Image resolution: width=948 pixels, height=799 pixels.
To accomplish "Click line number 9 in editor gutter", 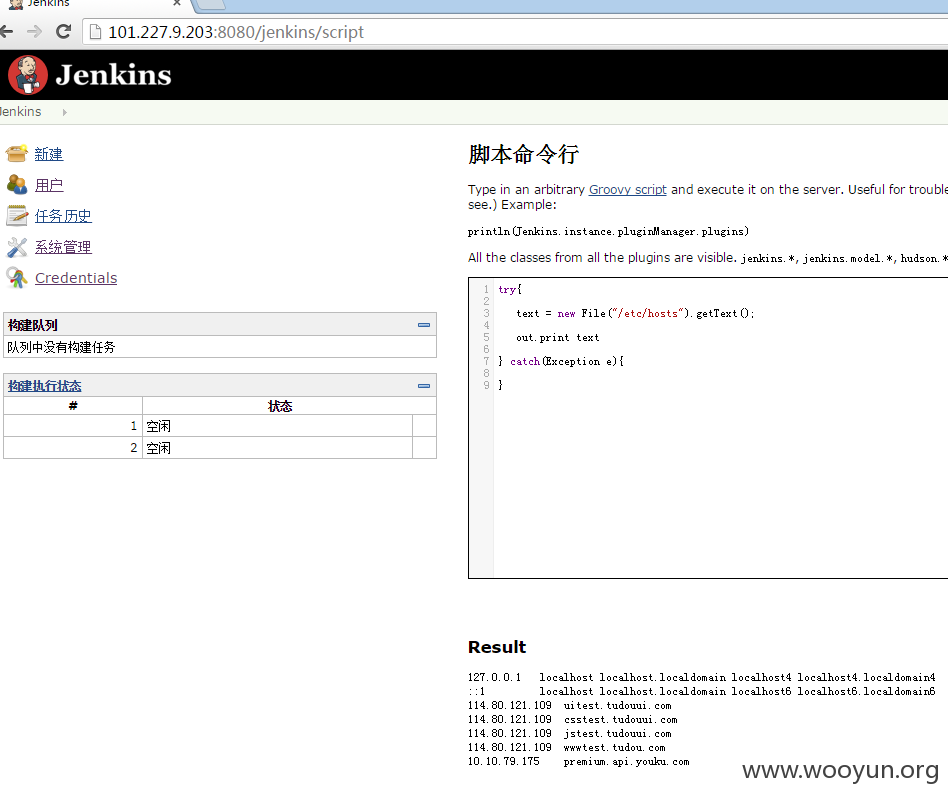I will click(487, 385).
